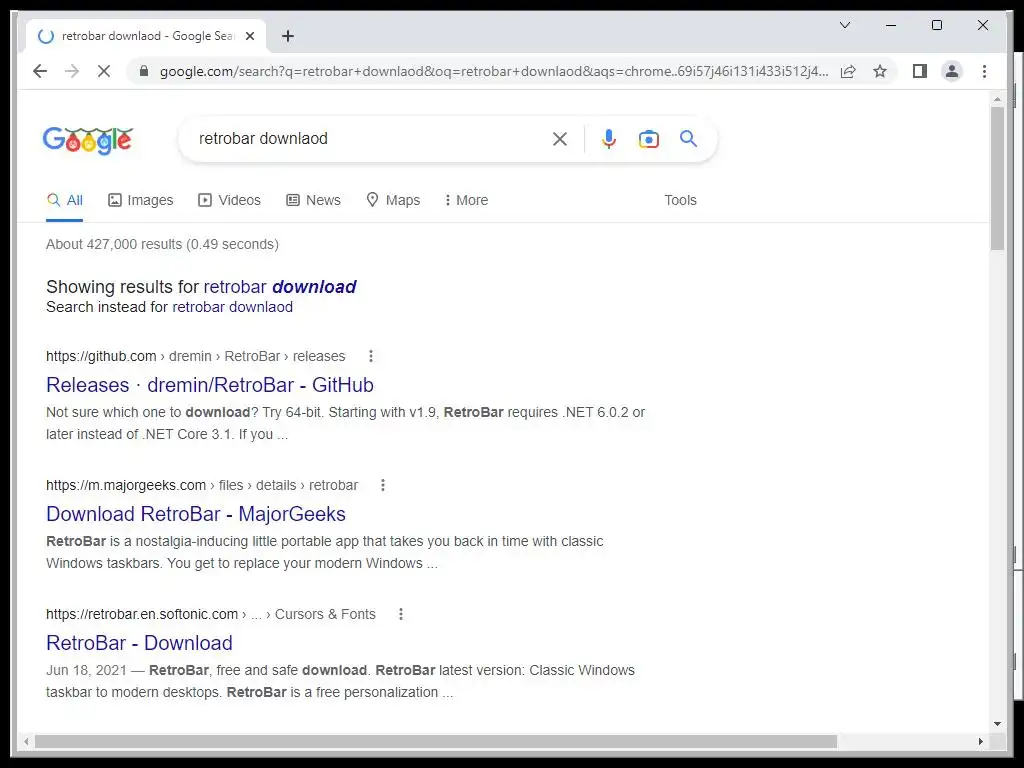Go to Google home via logo

(88, 140)
